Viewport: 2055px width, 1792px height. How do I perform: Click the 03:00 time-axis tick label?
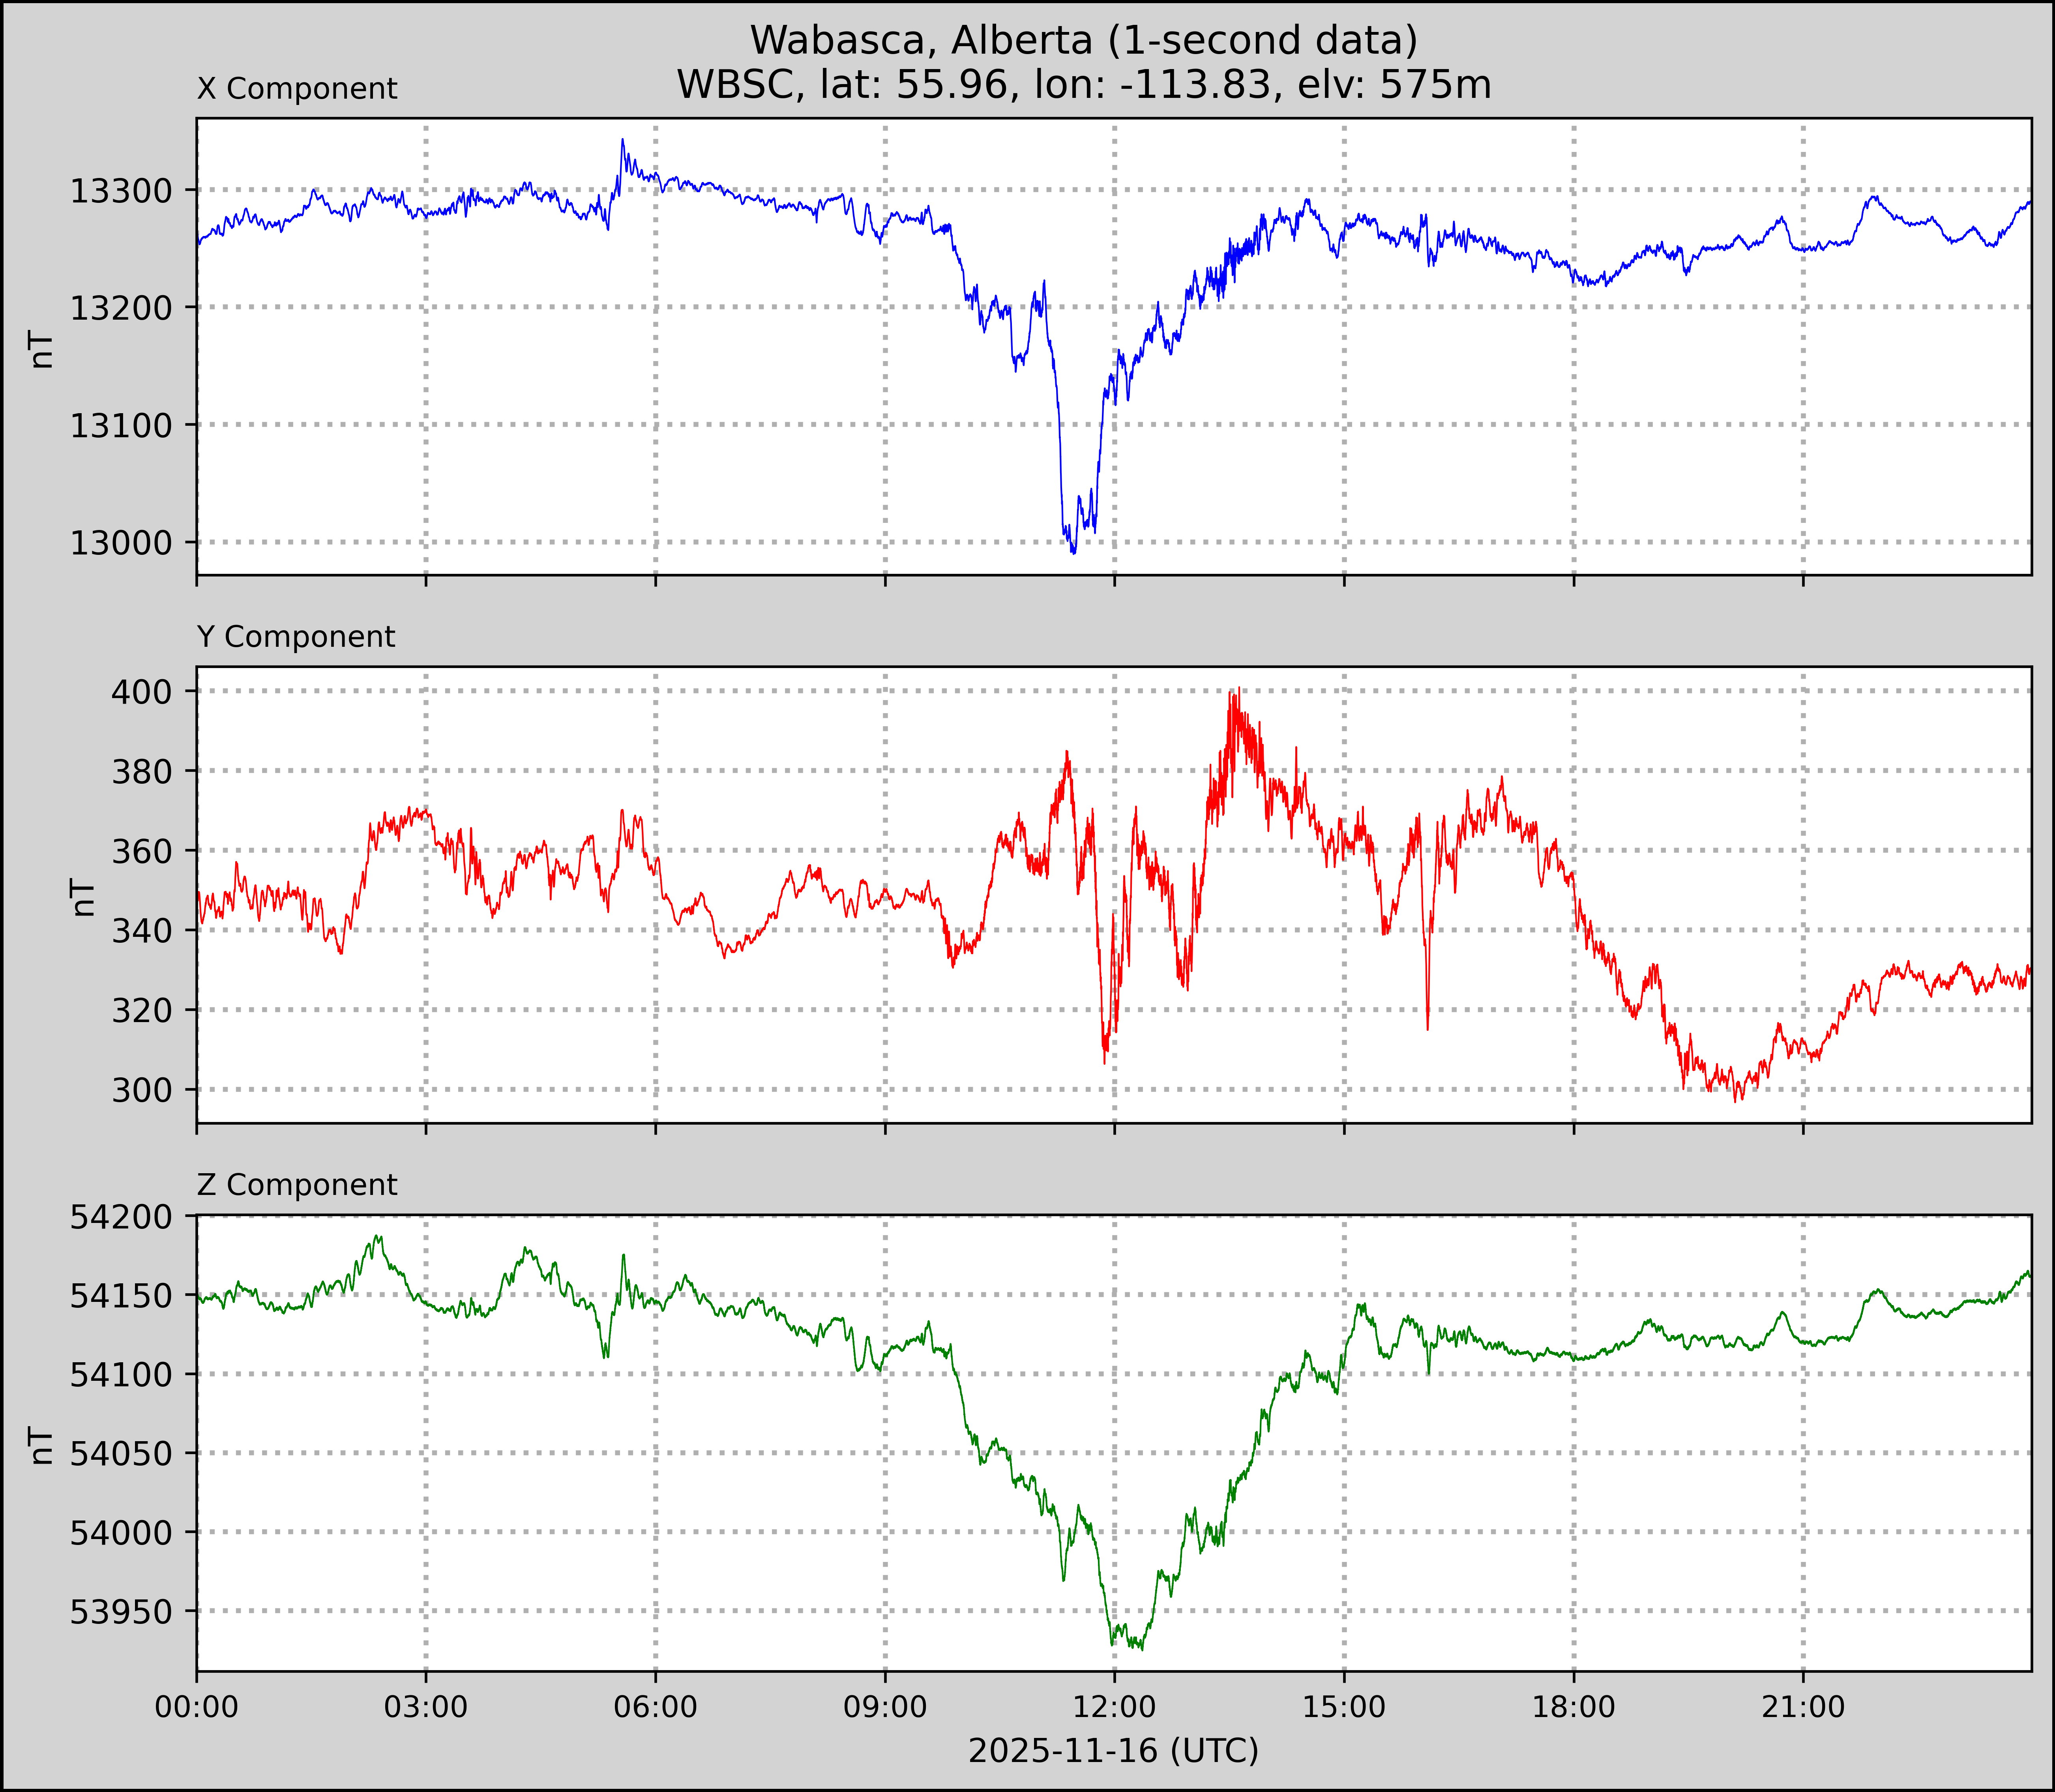click(x=426, y=1706)
